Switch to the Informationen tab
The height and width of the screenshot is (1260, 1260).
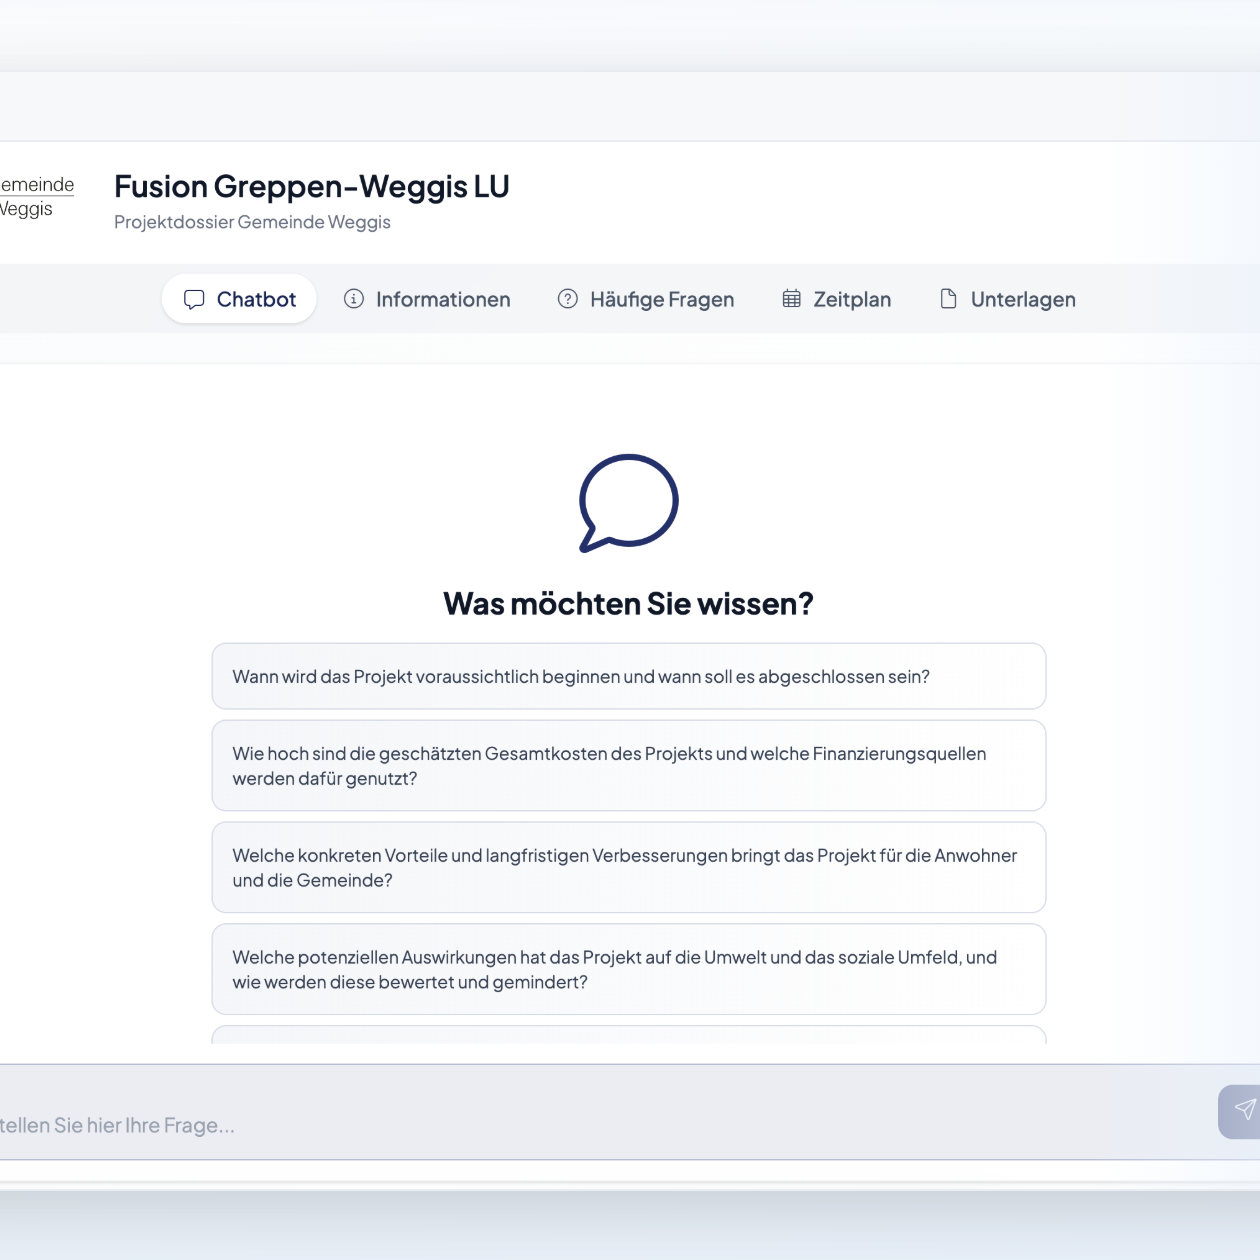(x=442, y=300)
